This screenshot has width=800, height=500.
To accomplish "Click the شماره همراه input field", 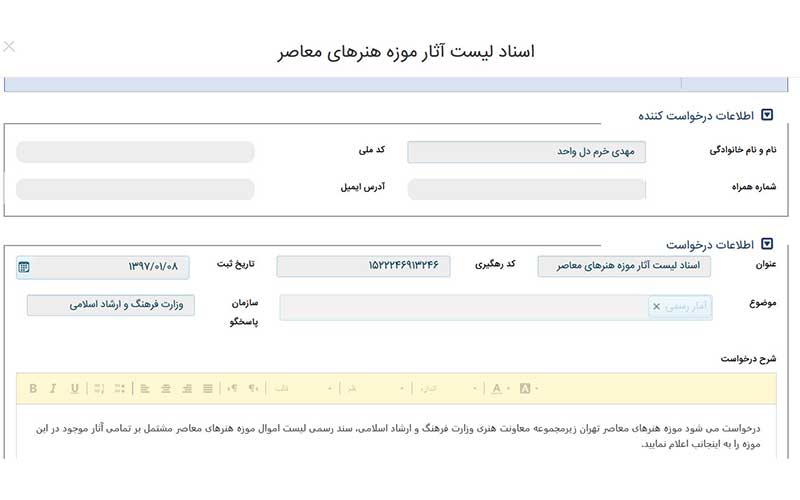I will pos(526,189).
